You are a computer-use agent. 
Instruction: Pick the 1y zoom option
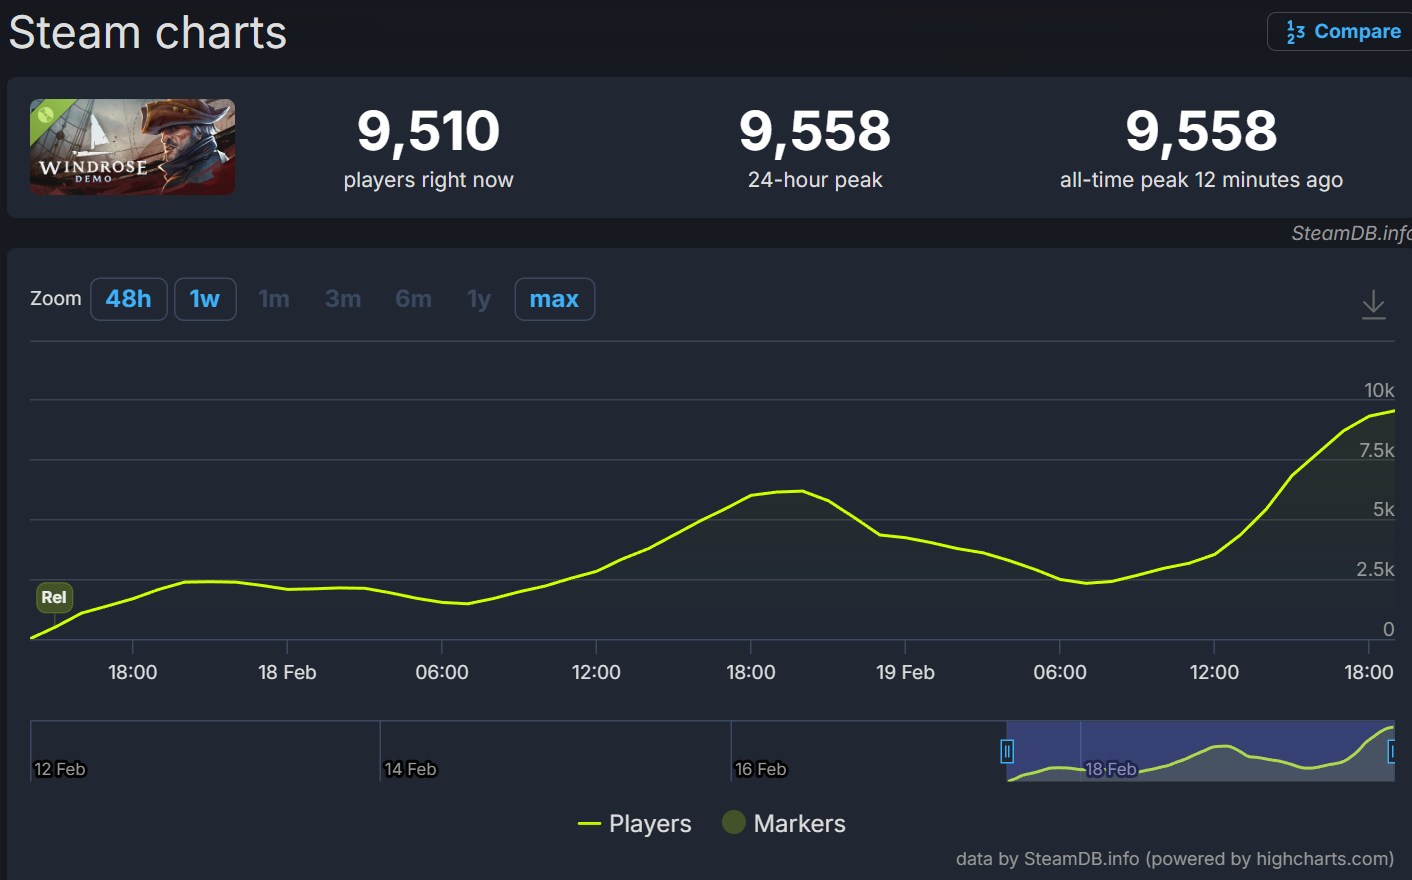(x=479, y=299)
